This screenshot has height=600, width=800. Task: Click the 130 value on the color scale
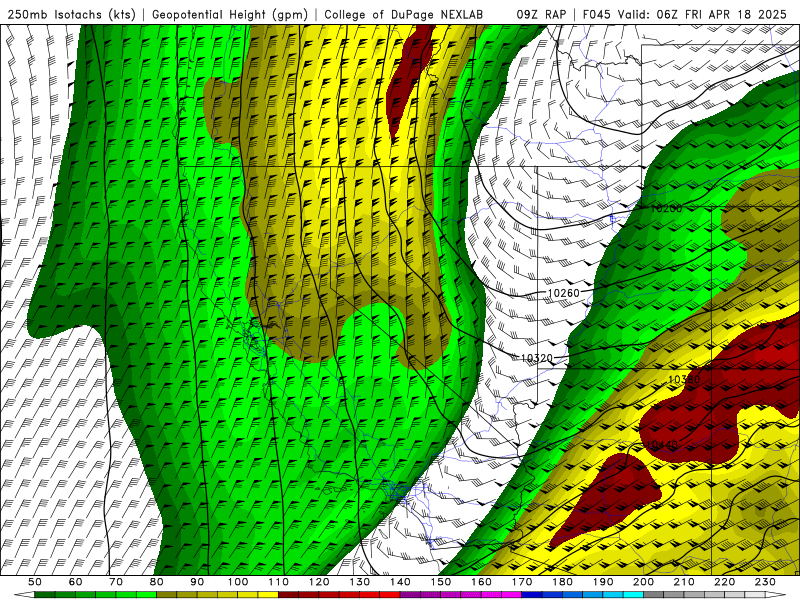pyautogui.click(x=360, y=582)
